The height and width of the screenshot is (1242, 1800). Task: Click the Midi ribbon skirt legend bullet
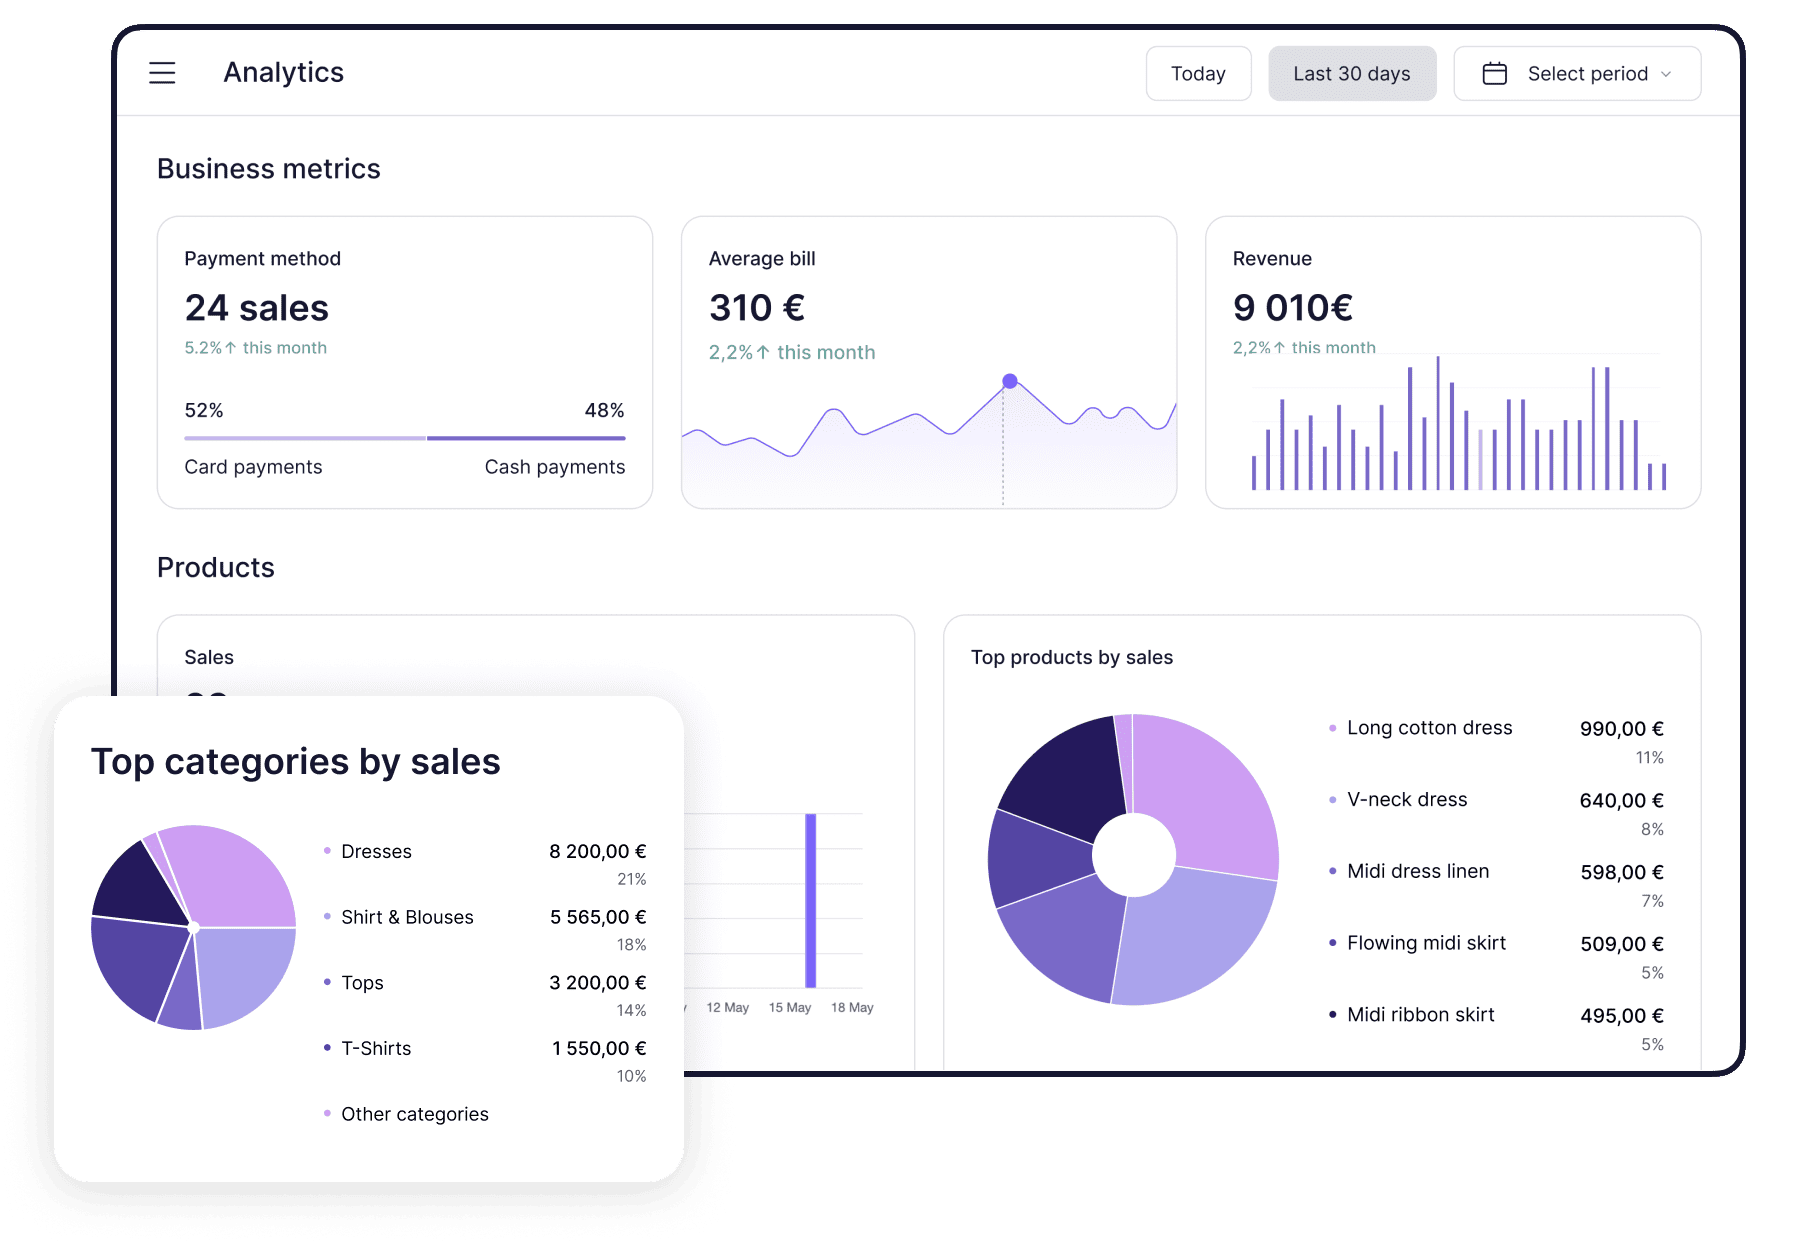(x=1333, y=1015)
